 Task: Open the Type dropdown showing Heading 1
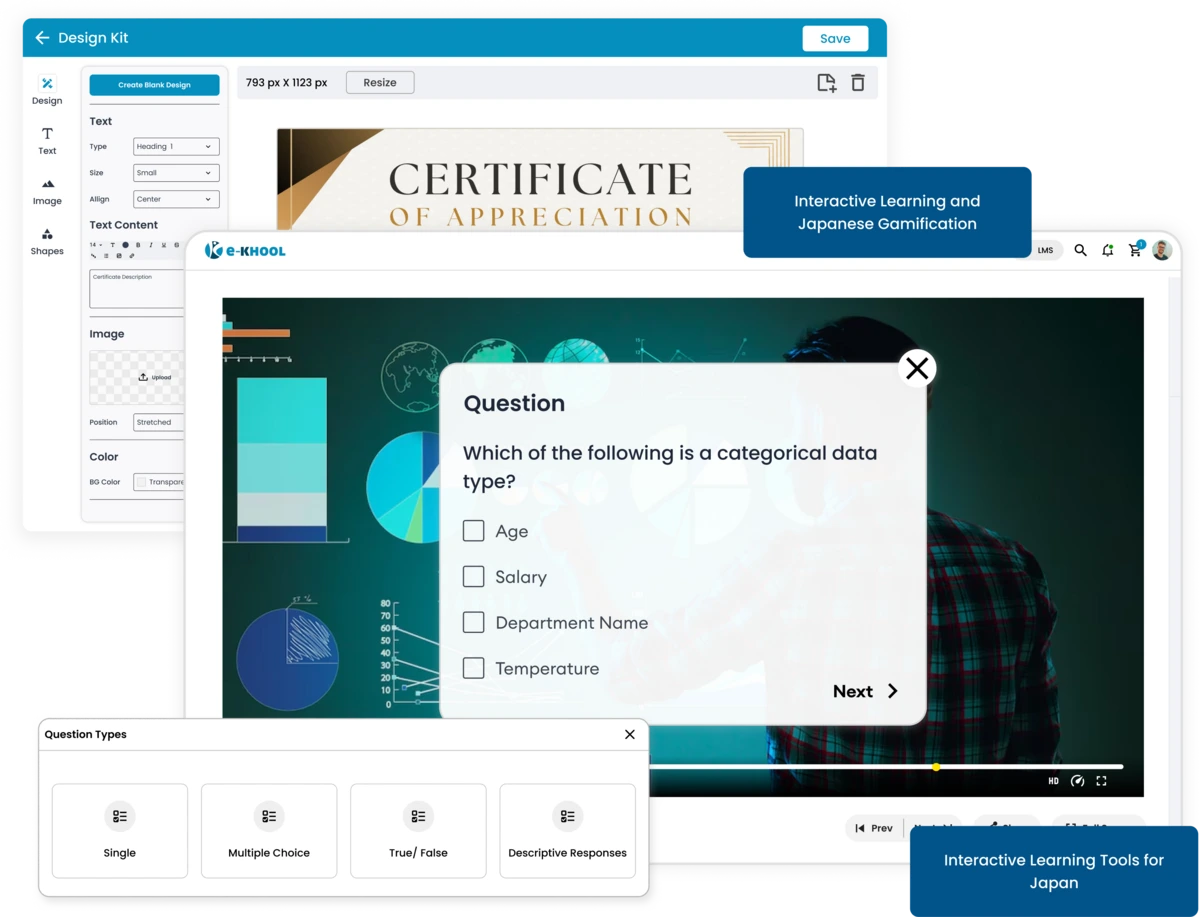(x=176, y=147)
